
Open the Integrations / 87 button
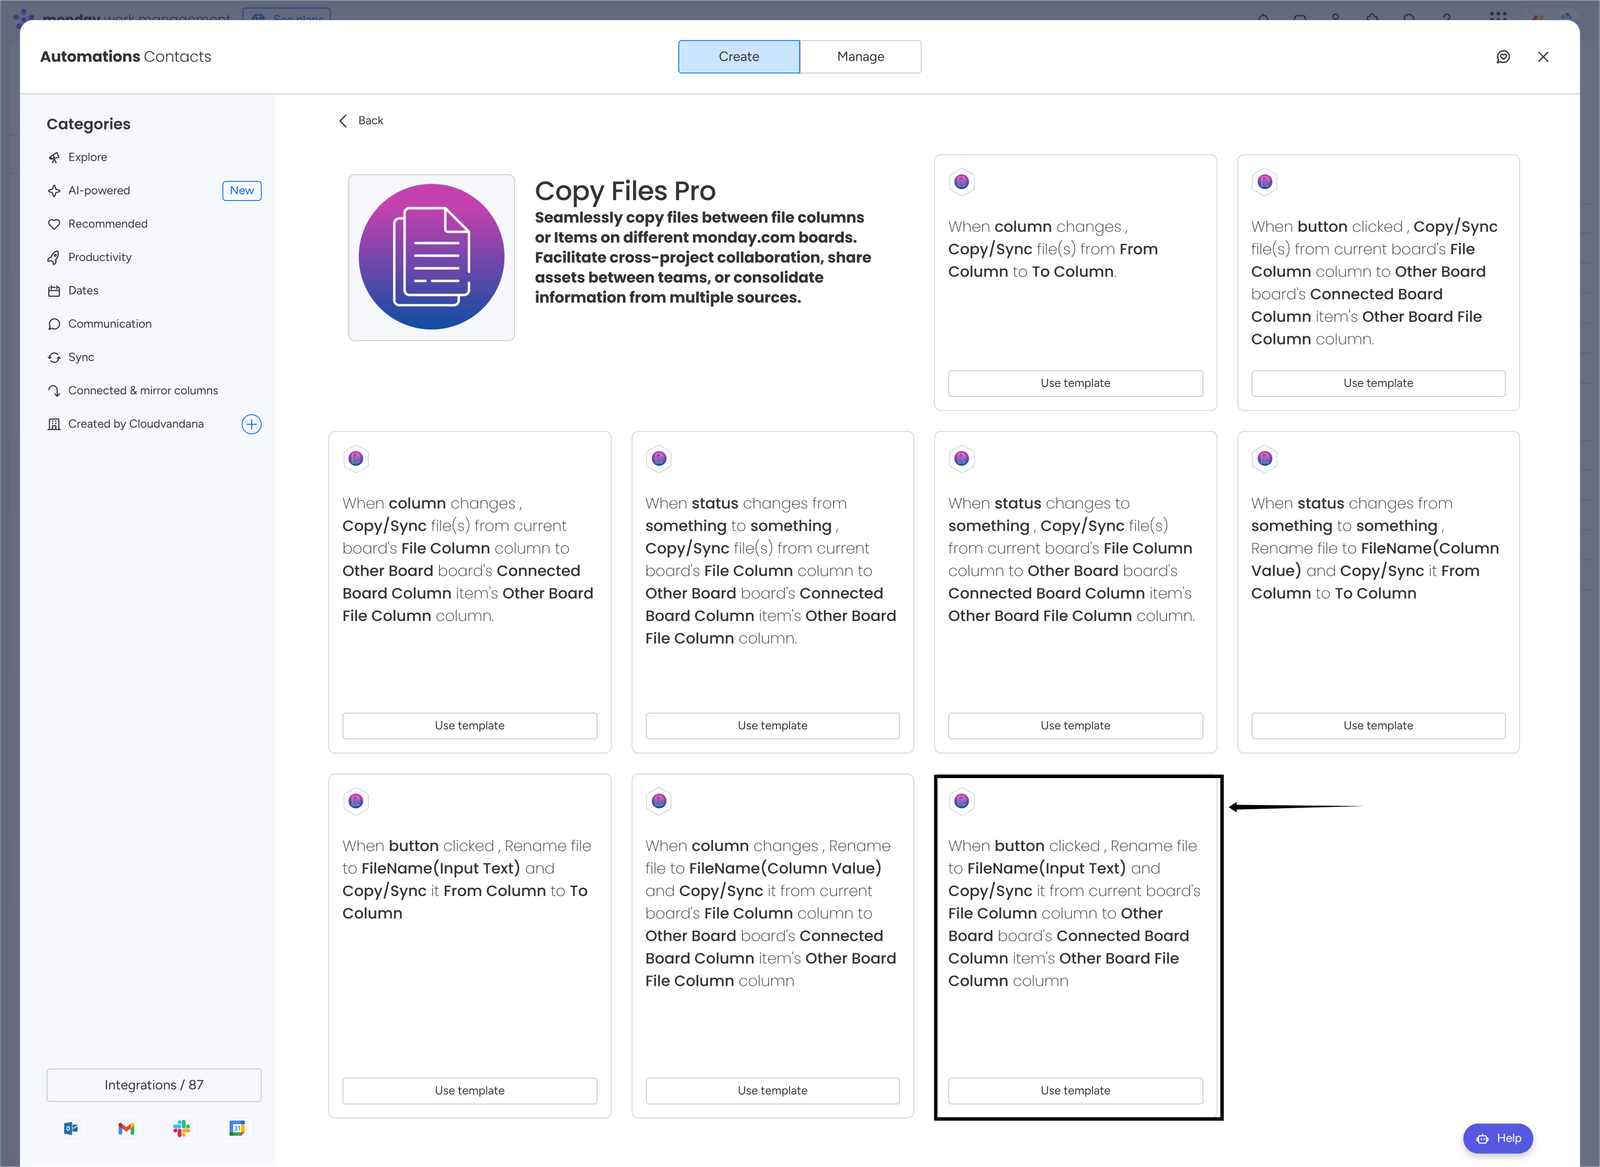click(x=154, y=1085)
